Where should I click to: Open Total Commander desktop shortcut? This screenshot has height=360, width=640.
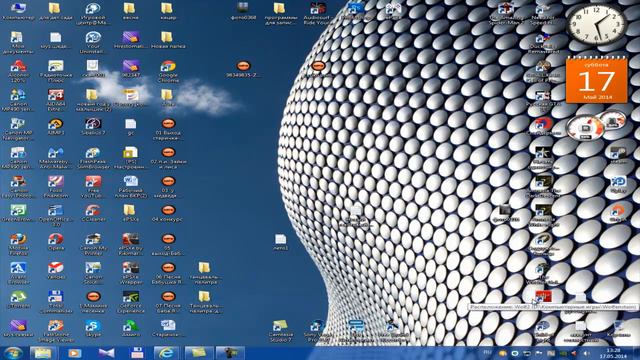[x=56, y=302]
